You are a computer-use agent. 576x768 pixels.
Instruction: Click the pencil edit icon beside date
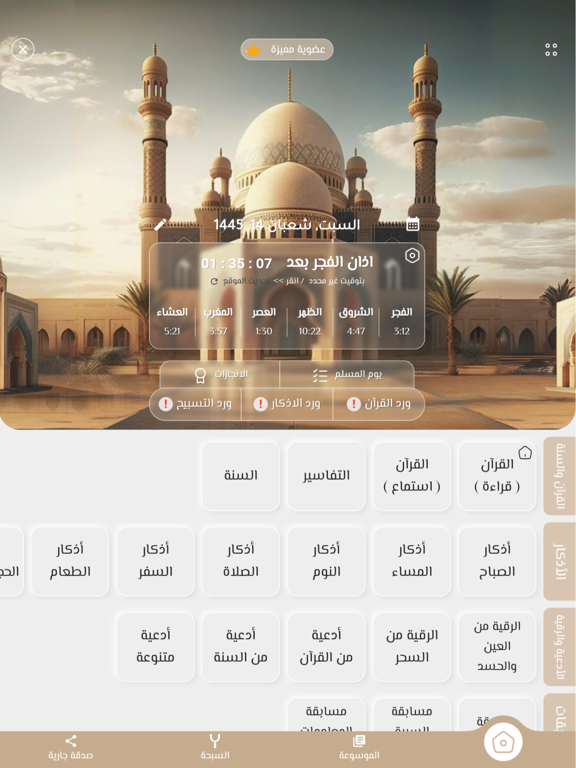160,225
